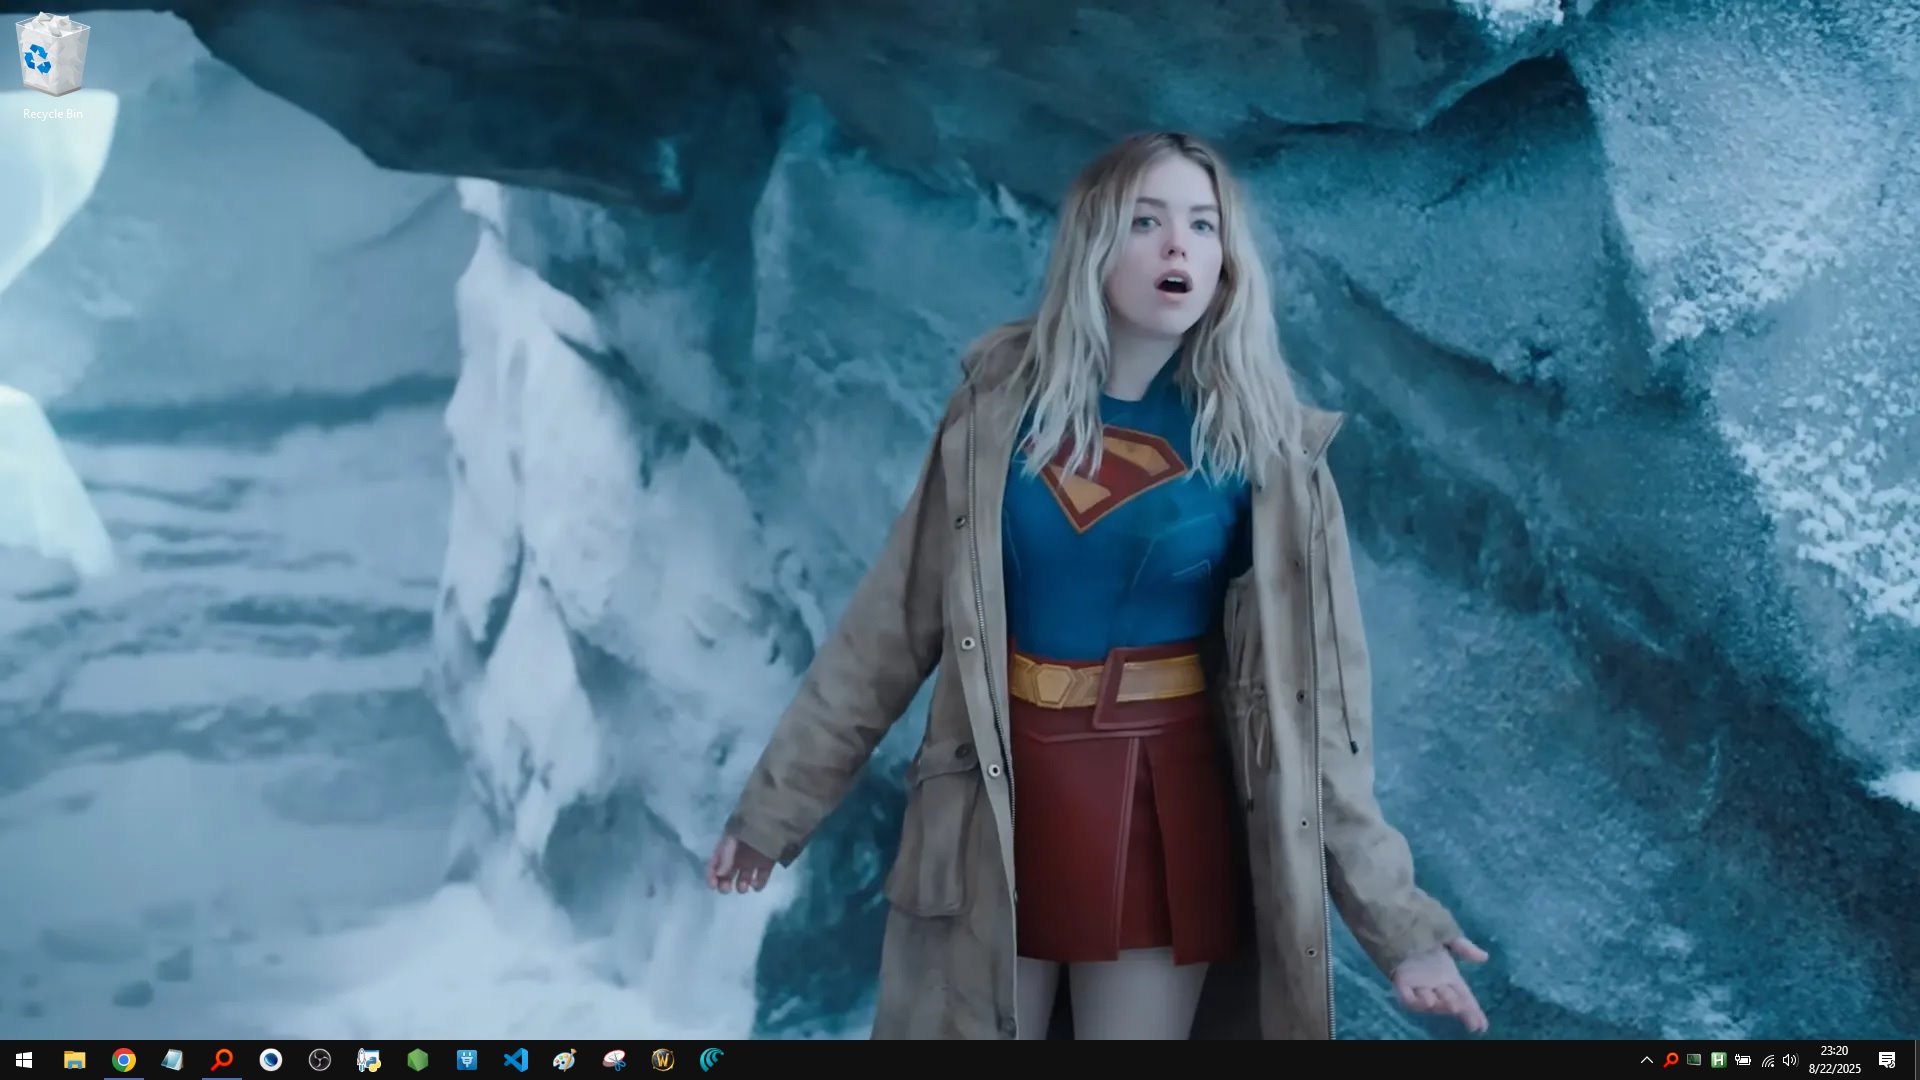
Task: Expand the hidden system tray icons
Action: pos(1646,1060)
